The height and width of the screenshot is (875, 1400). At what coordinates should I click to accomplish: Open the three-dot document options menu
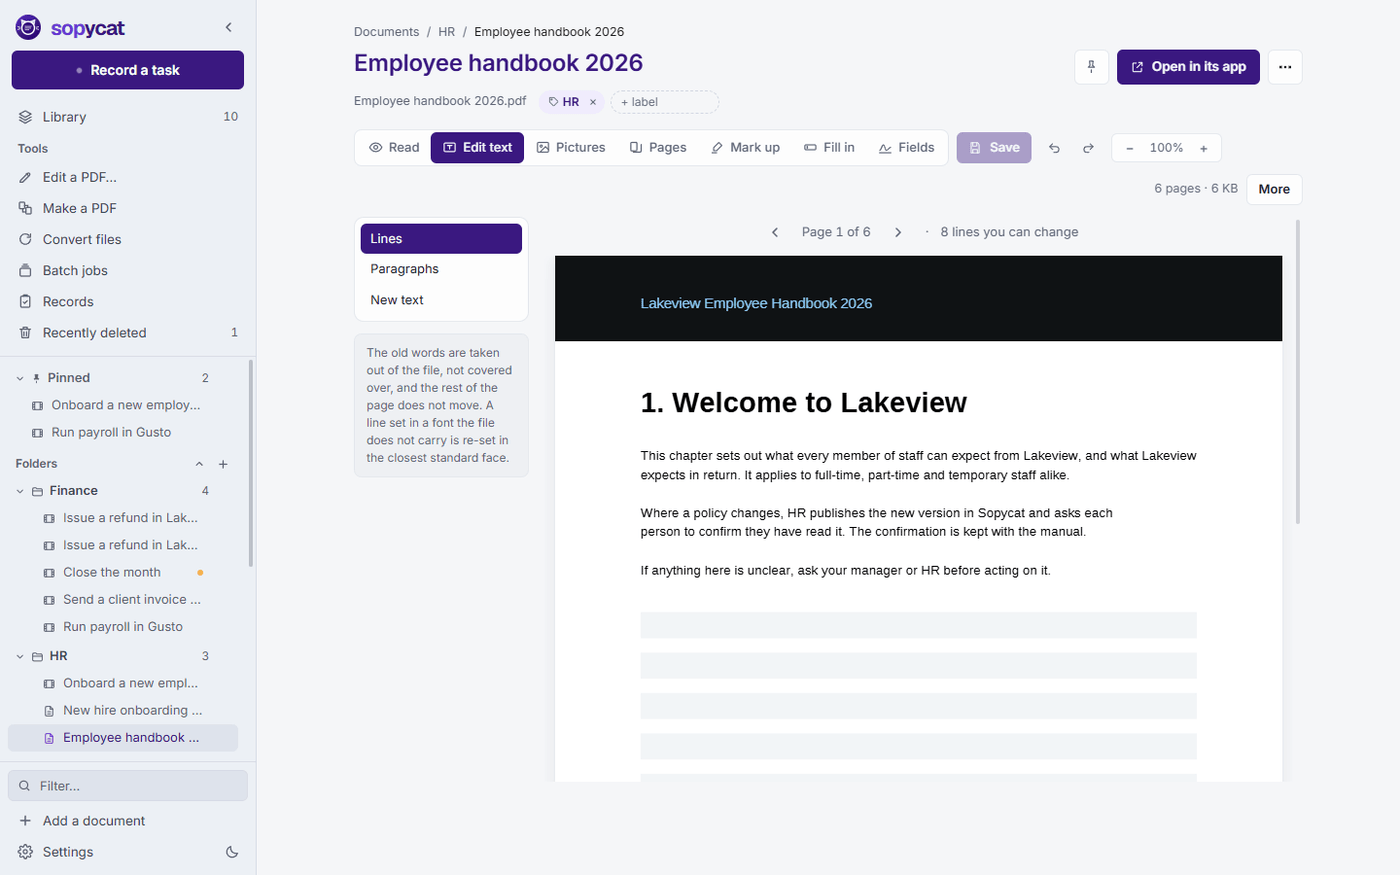click(x=1285, y=67)
